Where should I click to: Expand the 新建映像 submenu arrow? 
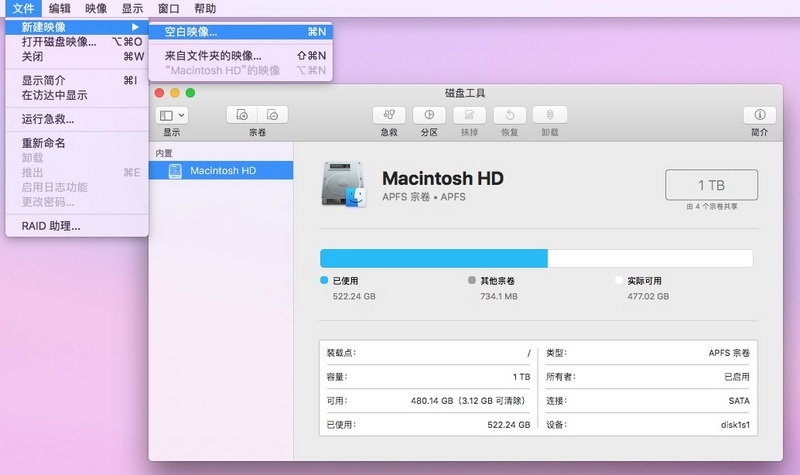[x=135, y=27]
